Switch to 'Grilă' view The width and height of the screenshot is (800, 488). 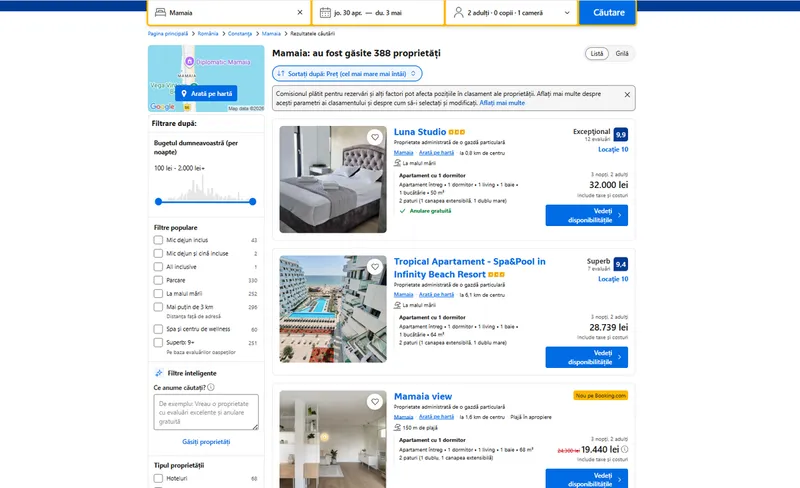click(622, 54)
